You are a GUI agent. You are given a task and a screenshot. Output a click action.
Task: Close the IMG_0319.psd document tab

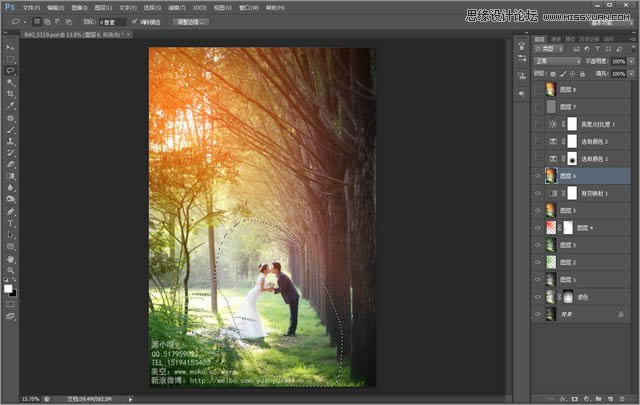coord(128,35)
